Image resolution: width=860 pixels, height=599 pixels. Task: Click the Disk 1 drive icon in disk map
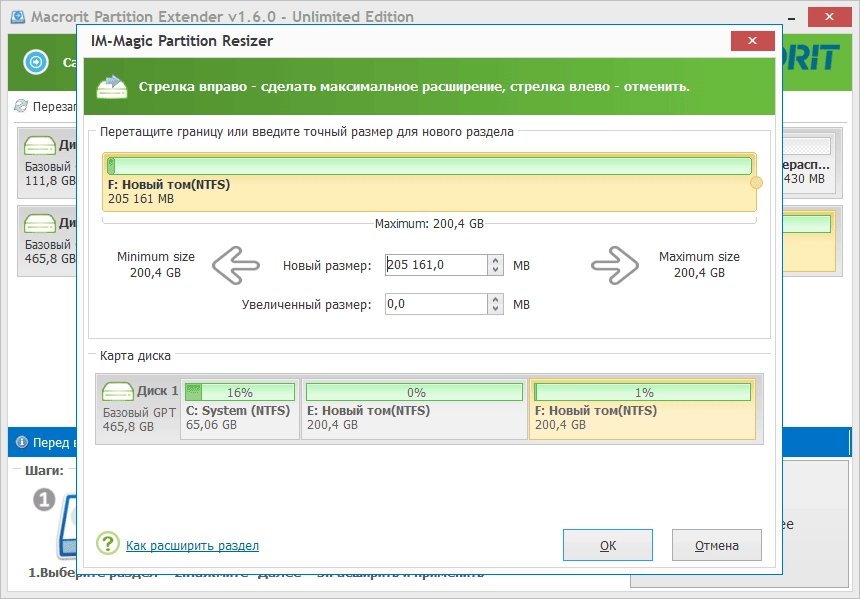(x=118, y=392)
